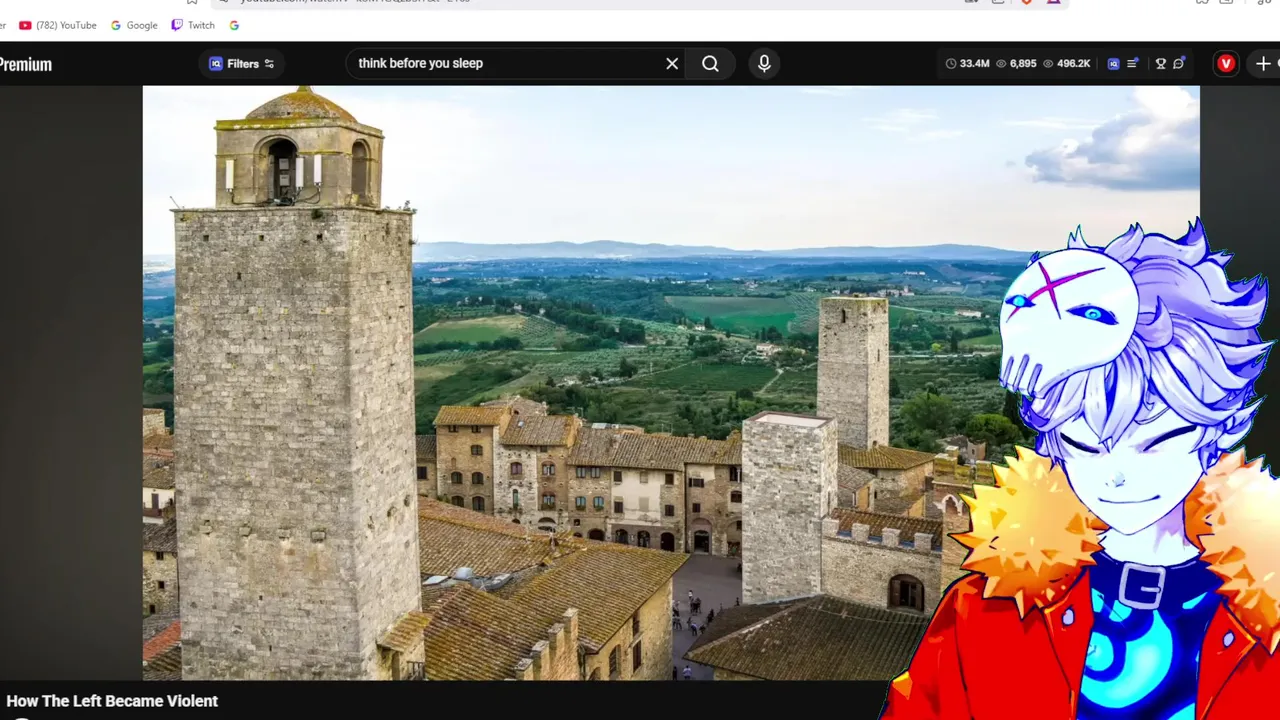Open the blue vidIQ logo icon
1280x720 pixels.
tap(1113, 64)
